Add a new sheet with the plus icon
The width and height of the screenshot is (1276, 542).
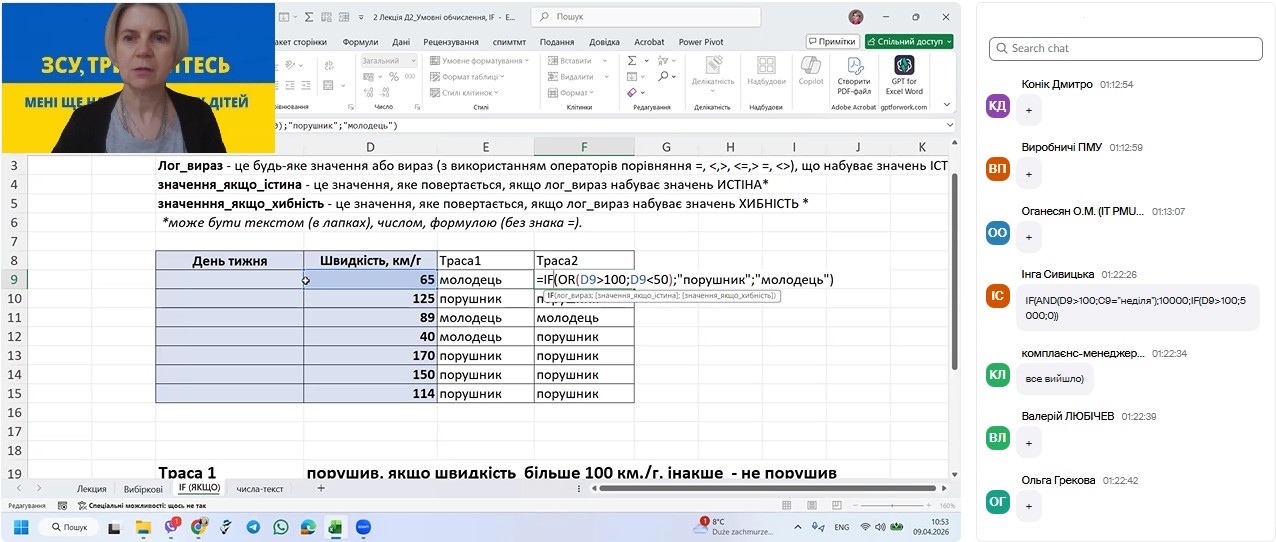click(x=321, y=488)
